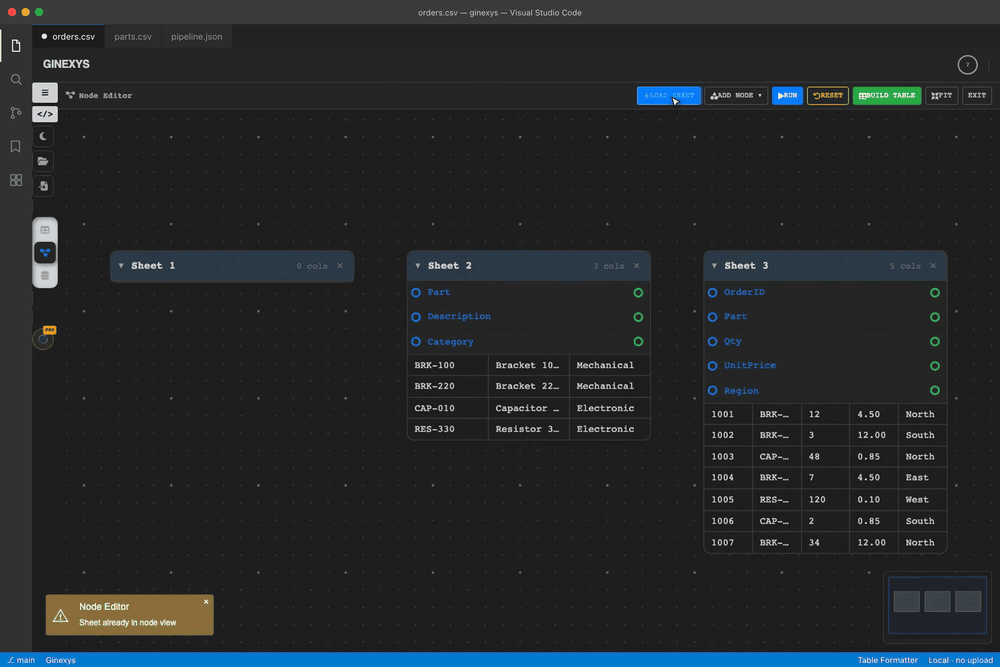The width and height of the screenshot is (1000, 667).
Task: Switch to table grid view in mode switcher
Action: [45, 230]
